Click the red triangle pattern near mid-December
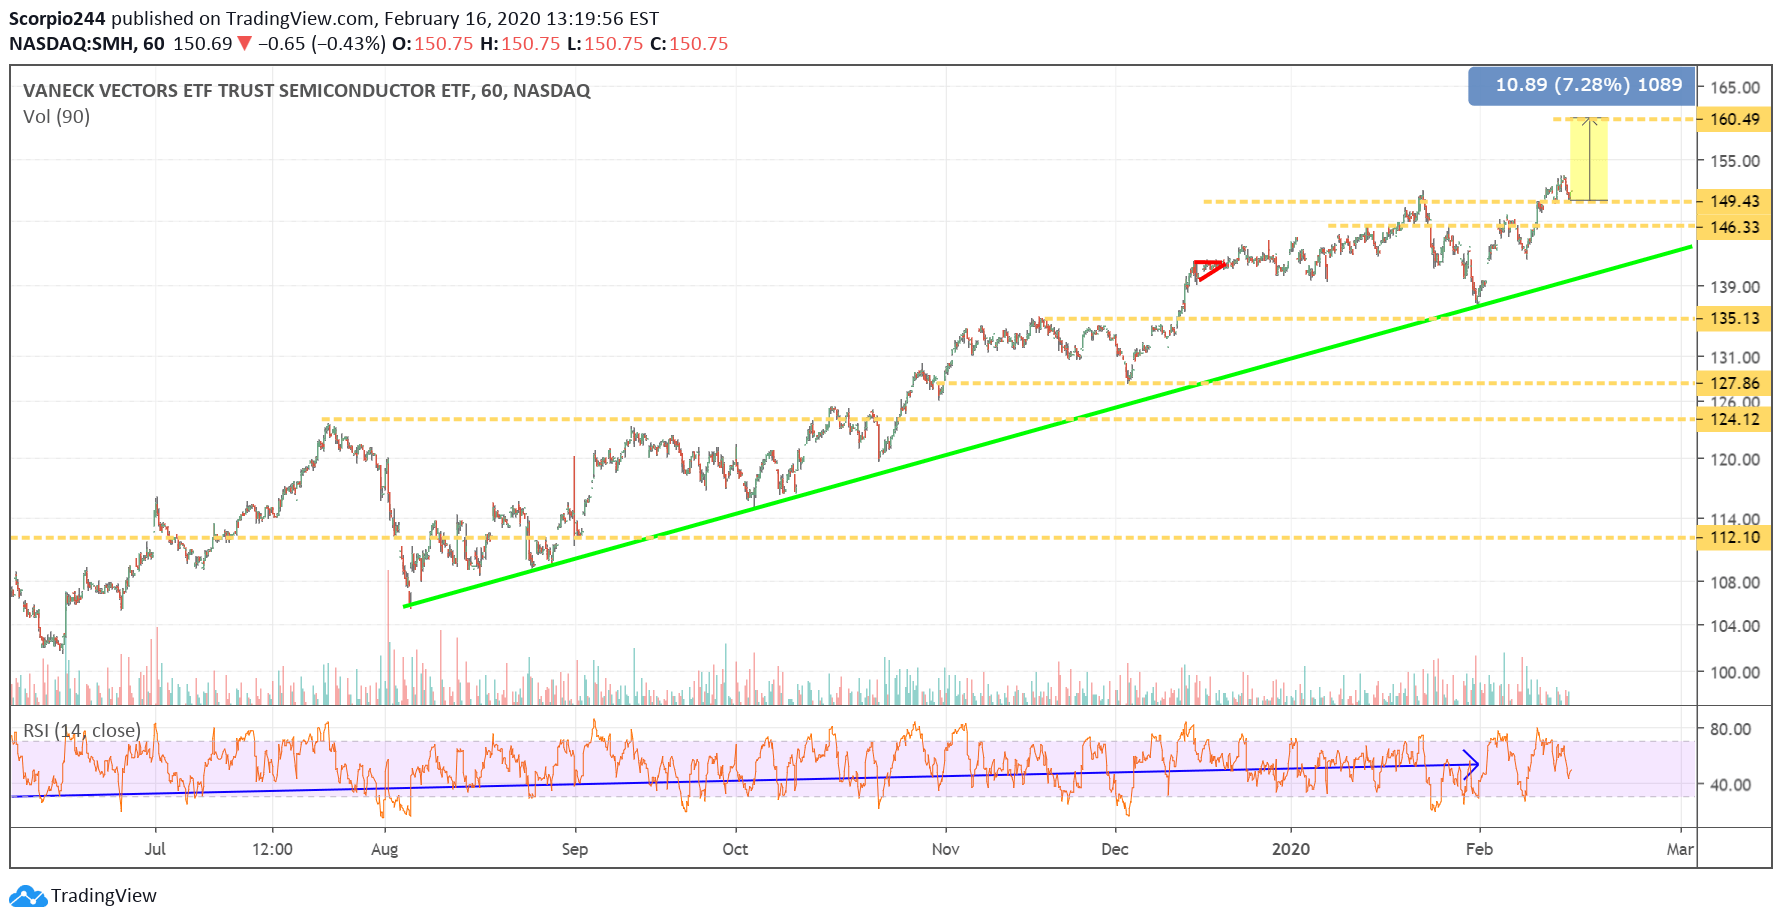This screenshot has height=923, width=1782. (1208, 270)
